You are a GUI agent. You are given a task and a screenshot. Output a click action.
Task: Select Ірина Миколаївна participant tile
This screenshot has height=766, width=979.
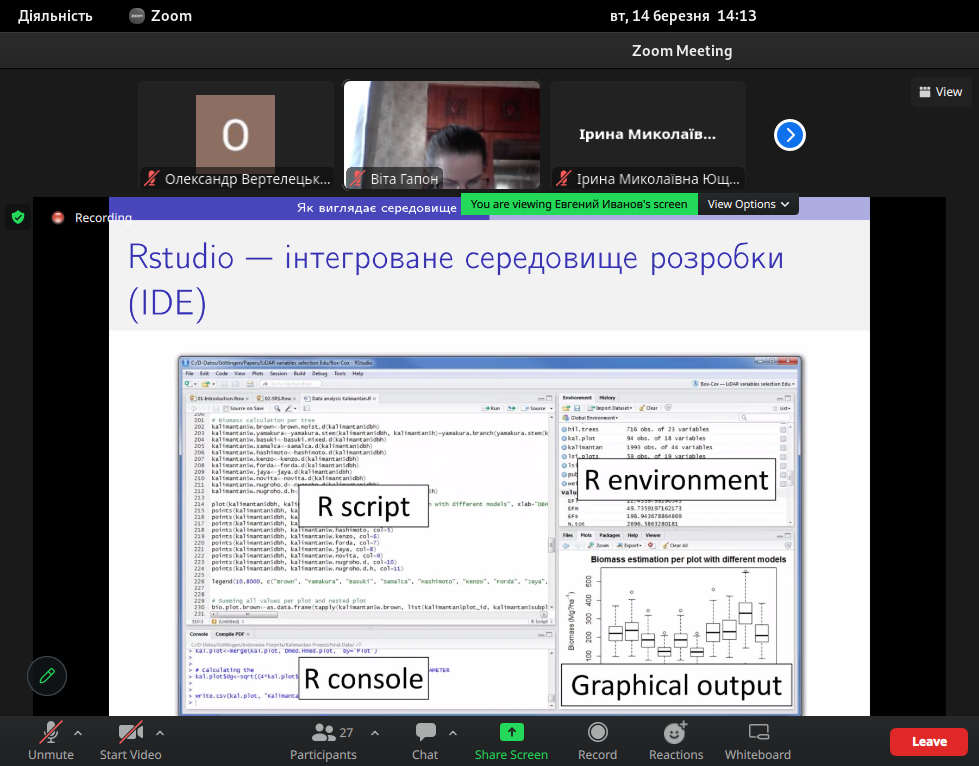pyautogui.click(x=647, y=135)
